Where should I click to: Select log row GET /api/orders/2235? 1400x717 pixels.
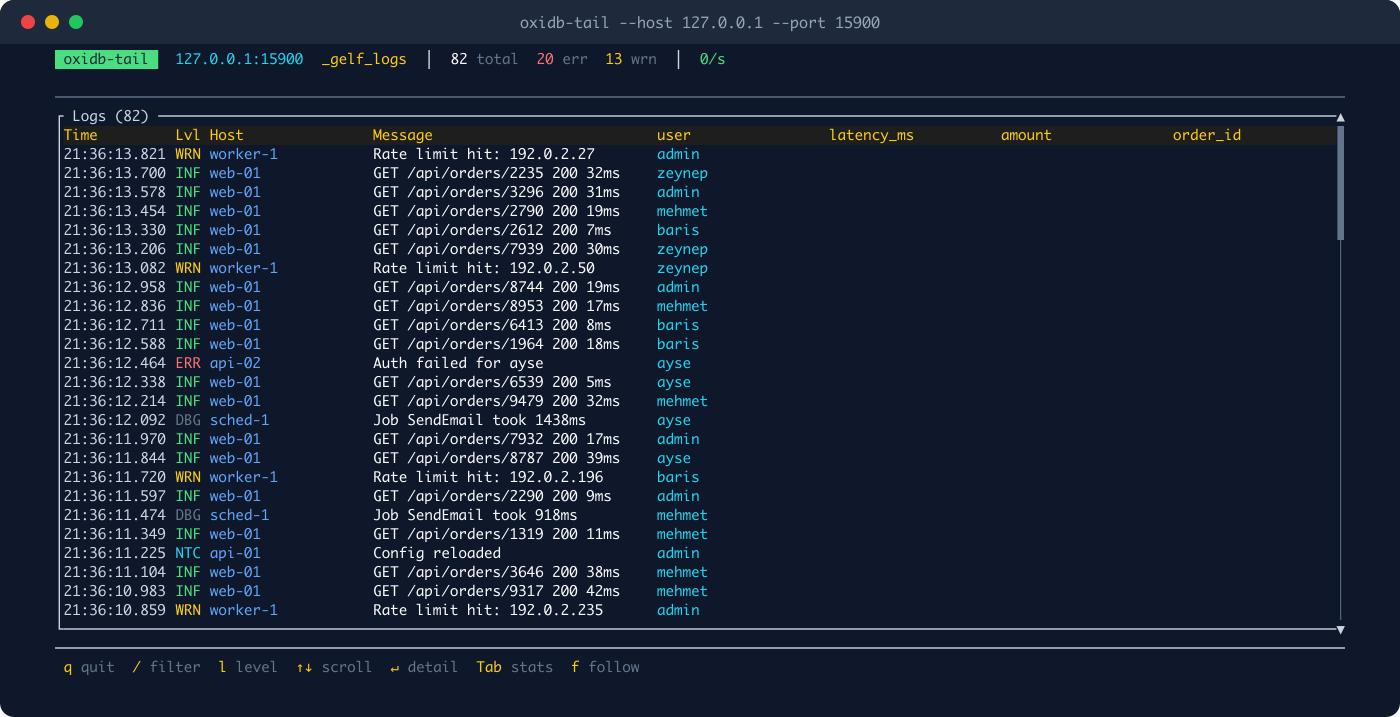point(698,173)
